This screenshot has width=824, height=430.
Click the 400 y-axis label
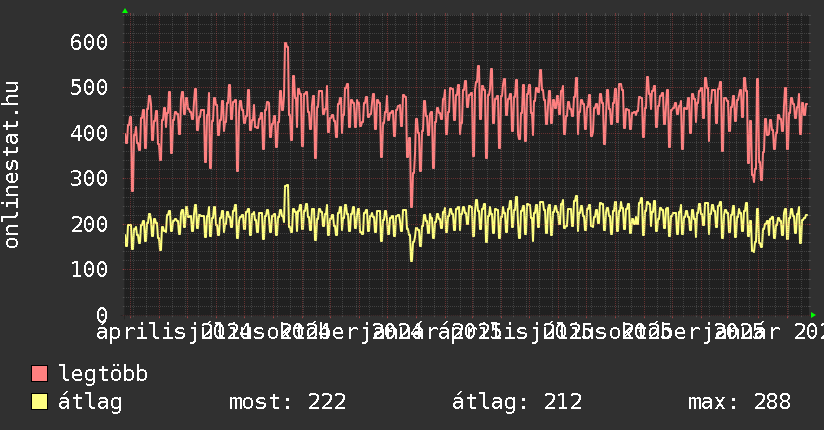(88, 133)
